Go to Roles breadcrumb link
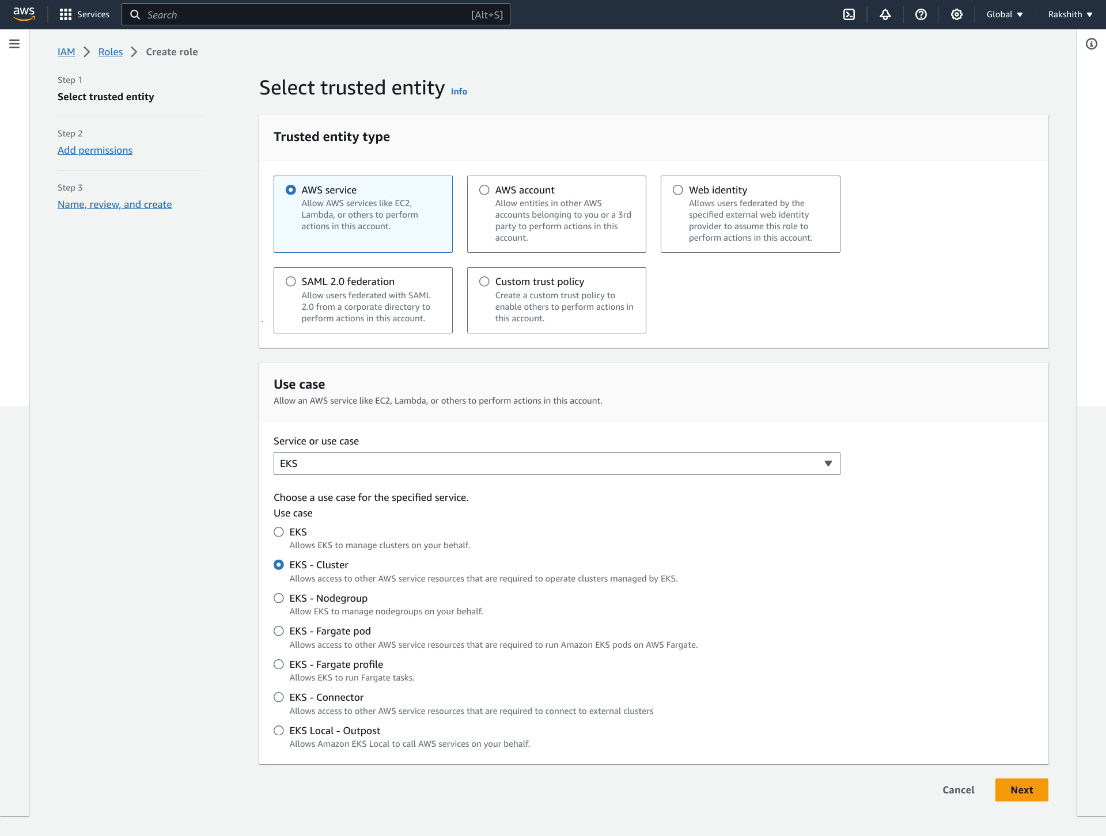Screen dimensions: 1106x836 click(110, 52)
